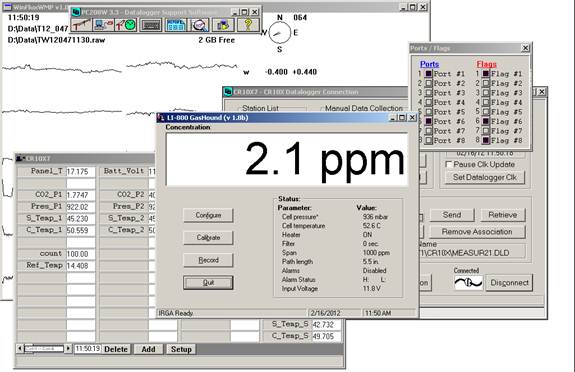Click the S_Temp_S value 42.732
Viewport: 575px width, 372px height.
click(x=326, y=324)
